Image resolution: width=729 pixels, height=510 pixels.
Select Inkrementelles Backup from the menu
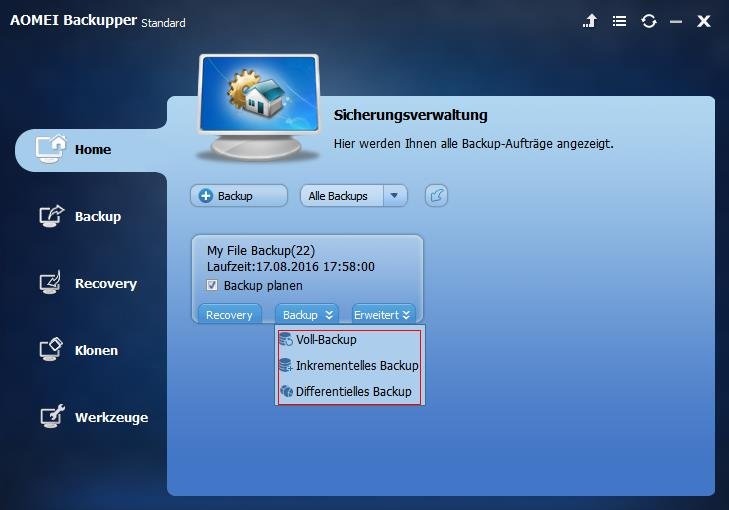[x=349, y=366]
